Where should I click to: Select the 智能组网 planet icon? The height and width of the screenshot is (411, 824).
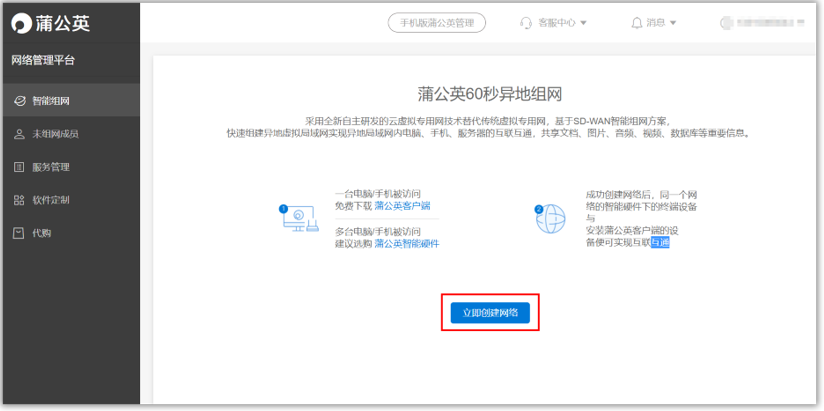coord(19,101)
